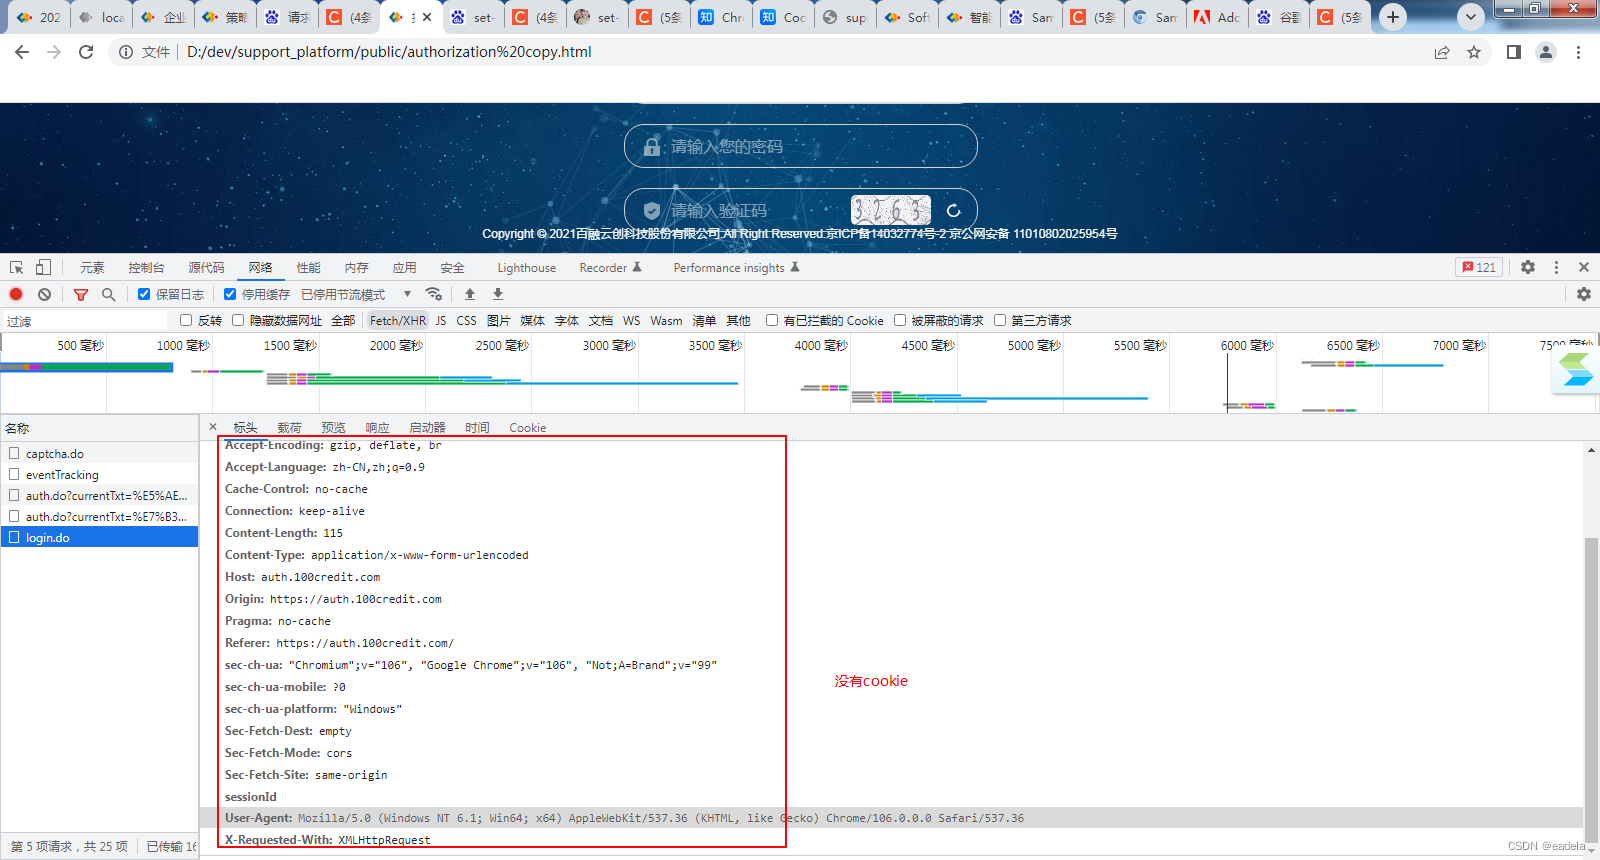Image resolution: width=1600 pixels, height=860 pixels.
Task: Tick checkbox beside captcha.do
Action: tap(14, 453)
